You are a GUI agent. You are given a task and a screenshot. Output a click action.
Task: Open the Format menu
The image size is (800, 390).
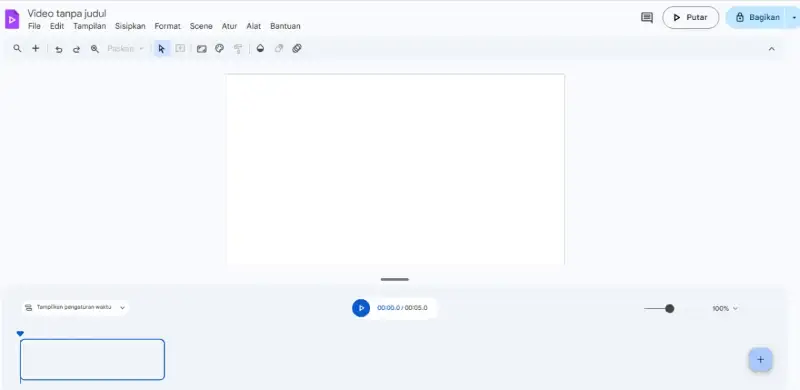coord(167,26)
